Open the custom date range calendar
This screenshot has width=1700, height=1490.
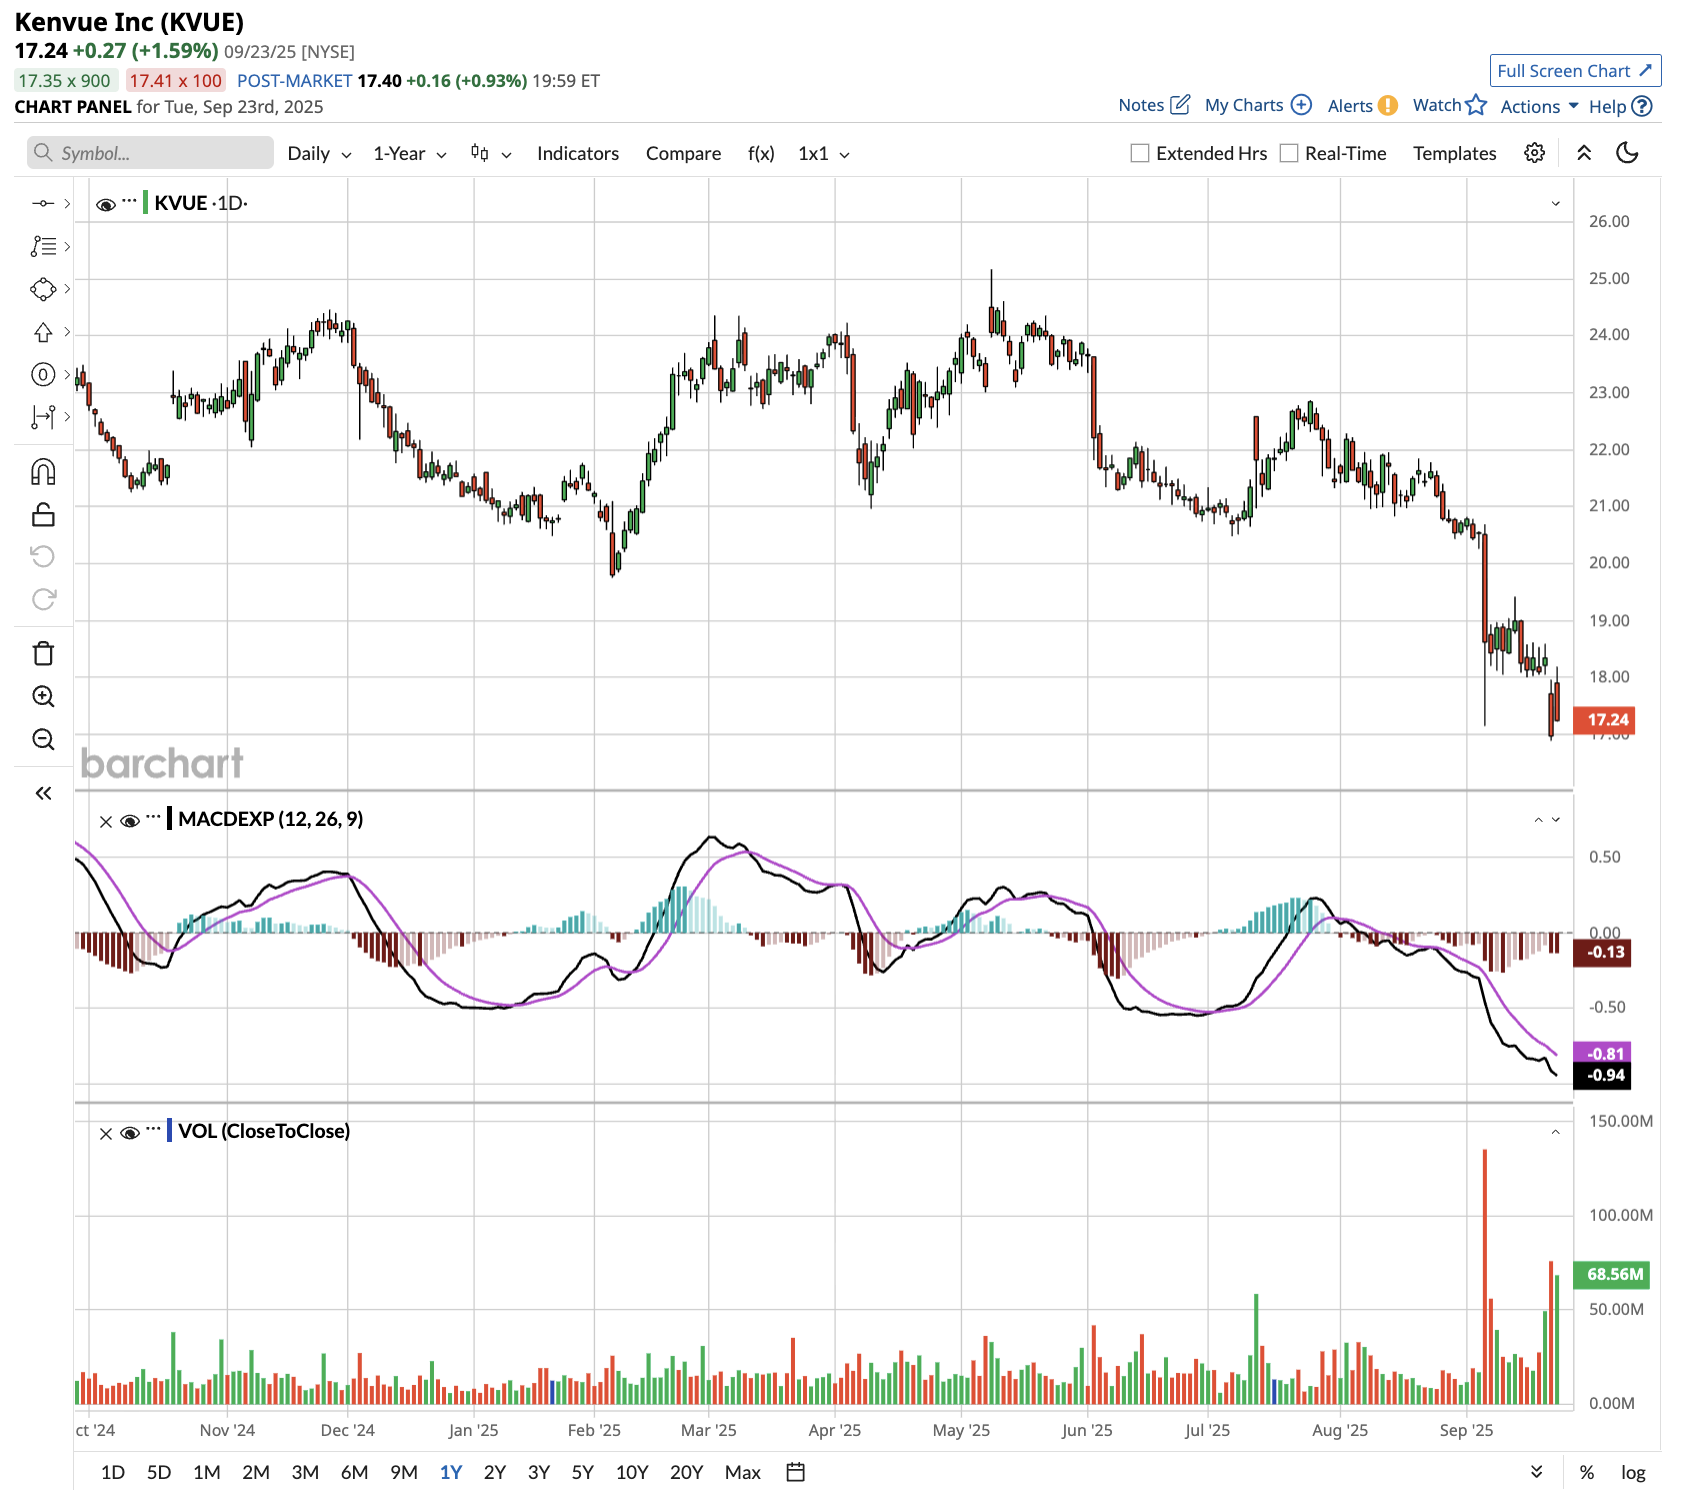796,1472
